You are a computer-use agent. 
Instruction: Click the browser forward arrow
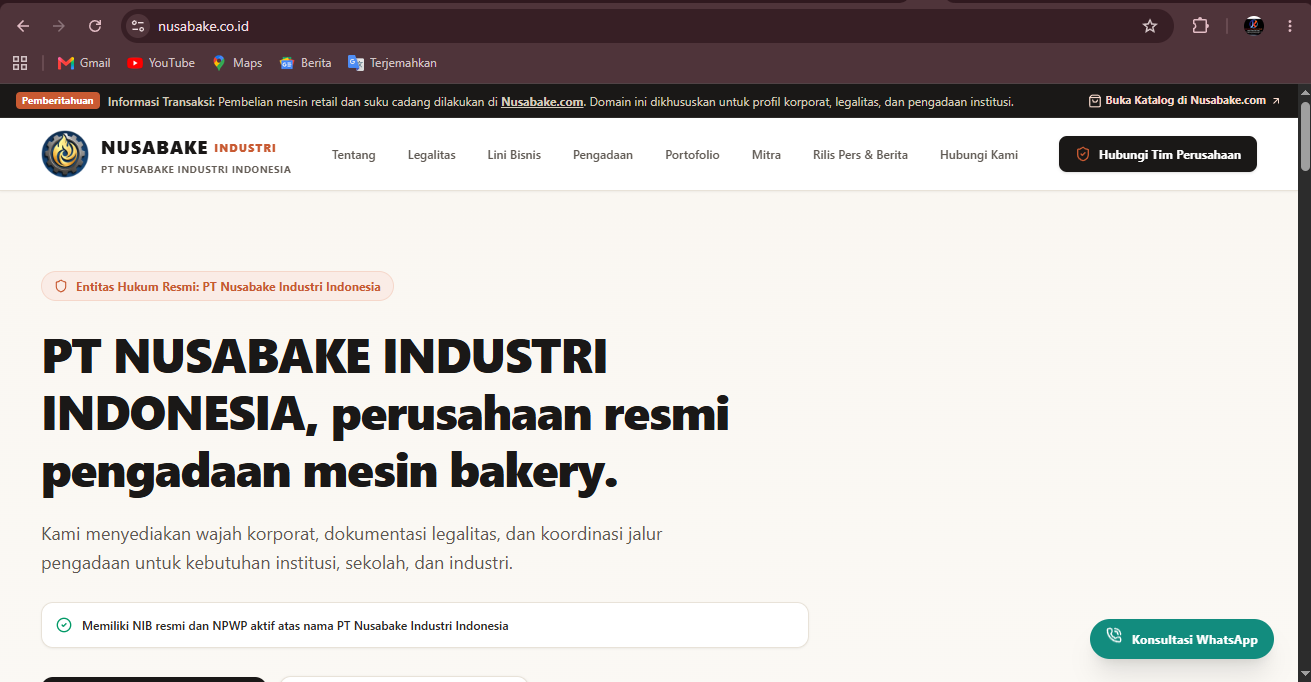tap(59, 26)
